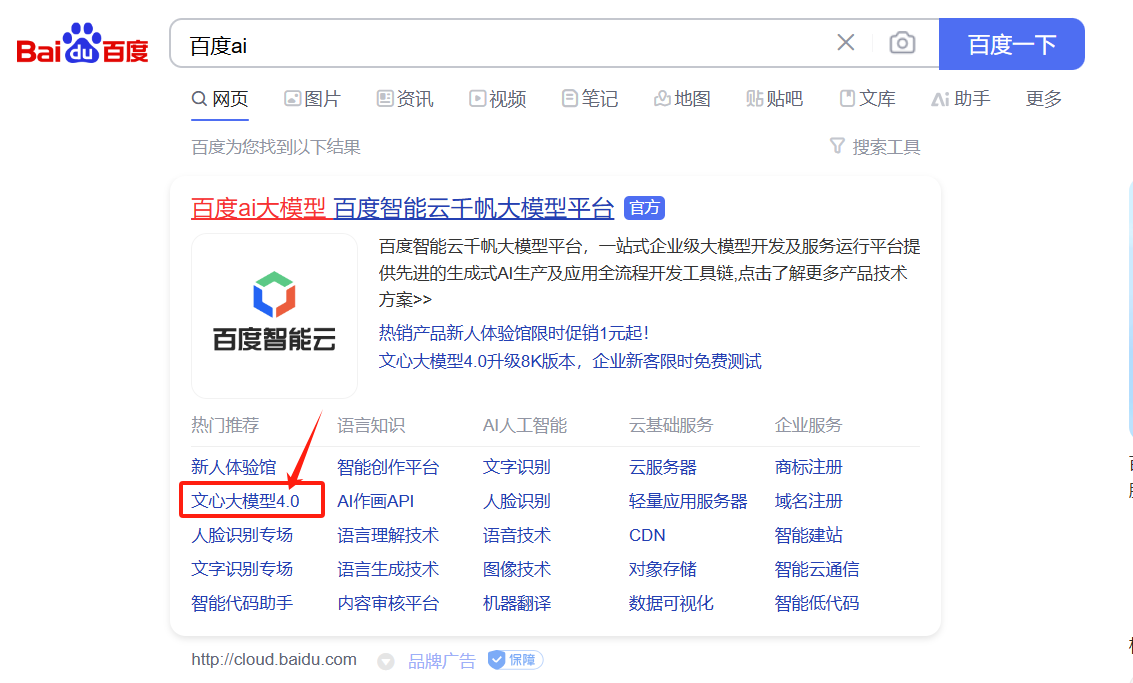1133x683 pixels.
Task: Click the 热门推荐 column heading
Action: point(225,425)
